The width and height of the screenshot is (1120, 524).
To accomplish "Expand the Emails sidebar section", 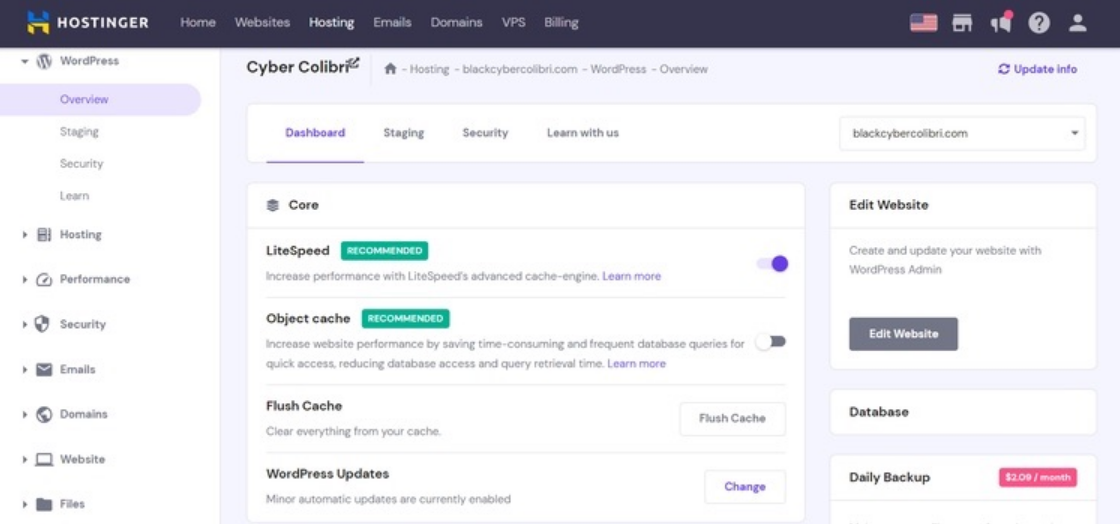I will (25, 370).
